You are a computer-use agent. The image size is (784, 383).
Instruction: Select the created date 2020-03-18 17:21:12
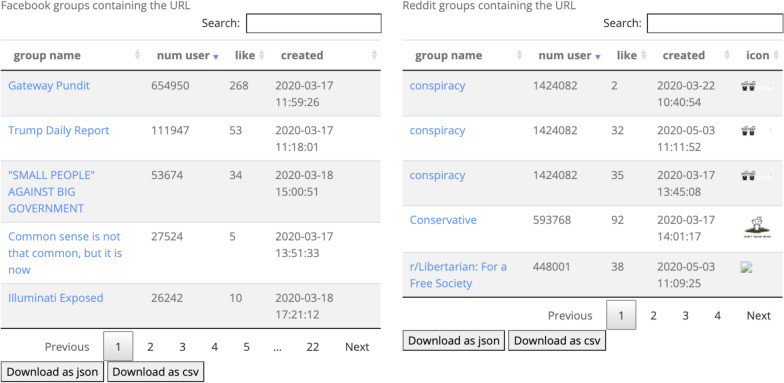coord(304,306)
